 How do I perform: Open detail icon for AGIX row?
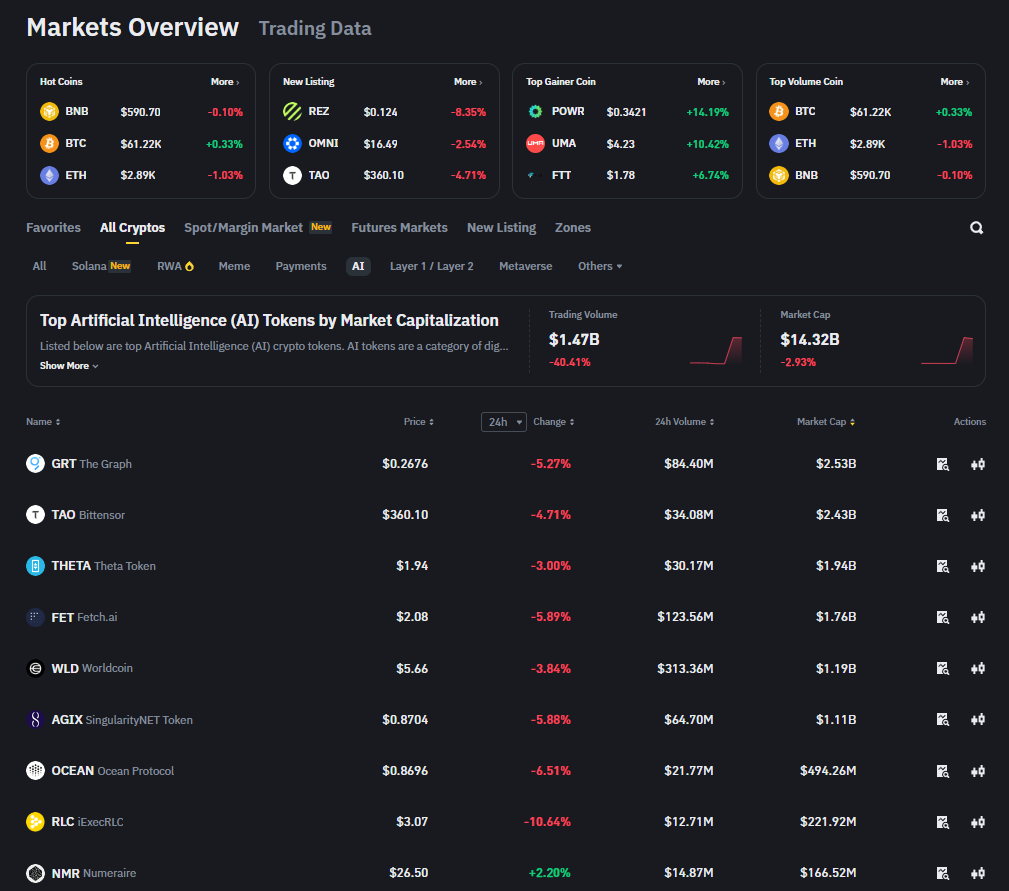pos(943,719)
